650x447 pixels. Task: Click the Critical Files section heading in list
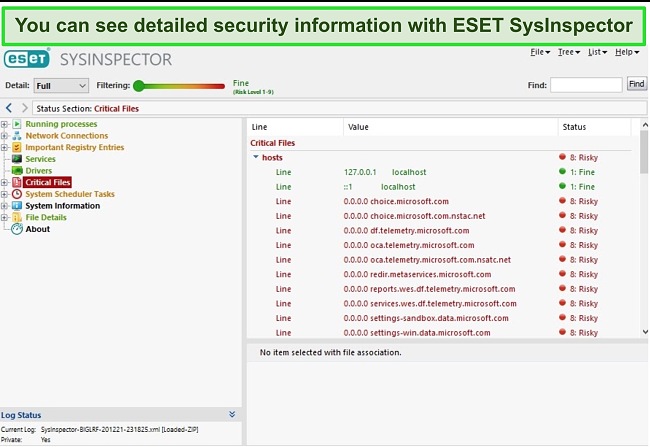point(272,143)
